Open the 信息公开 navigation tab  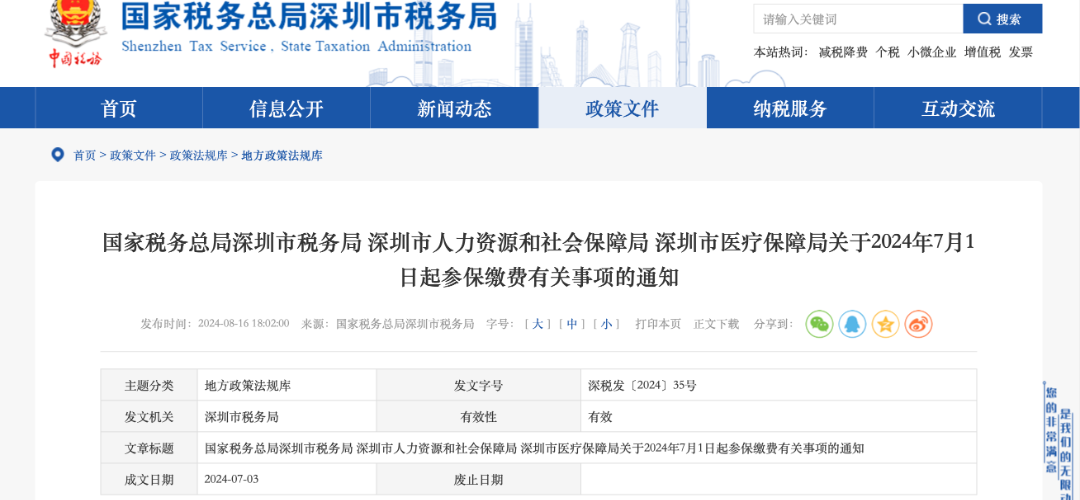(x=287, y=108)
